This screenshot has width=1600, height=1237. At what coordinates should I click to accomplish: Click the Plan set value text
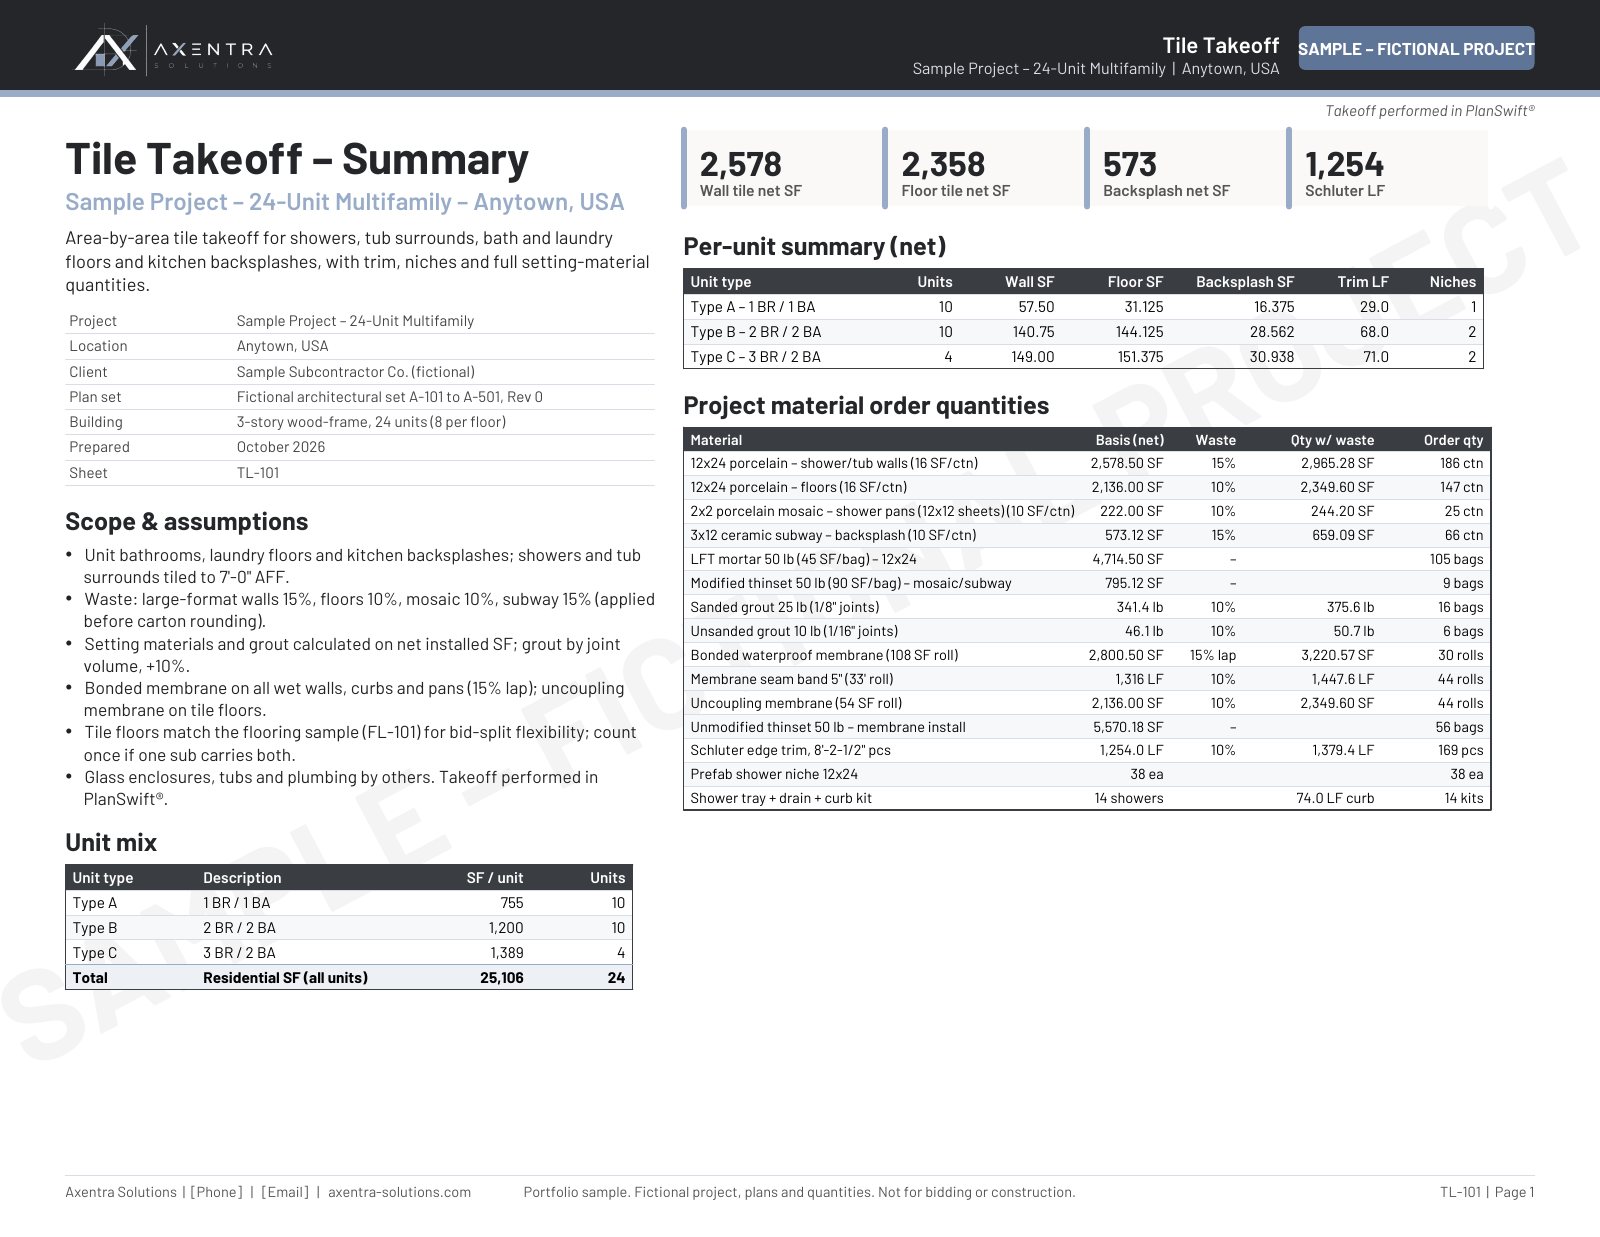[x=390, y=397]
